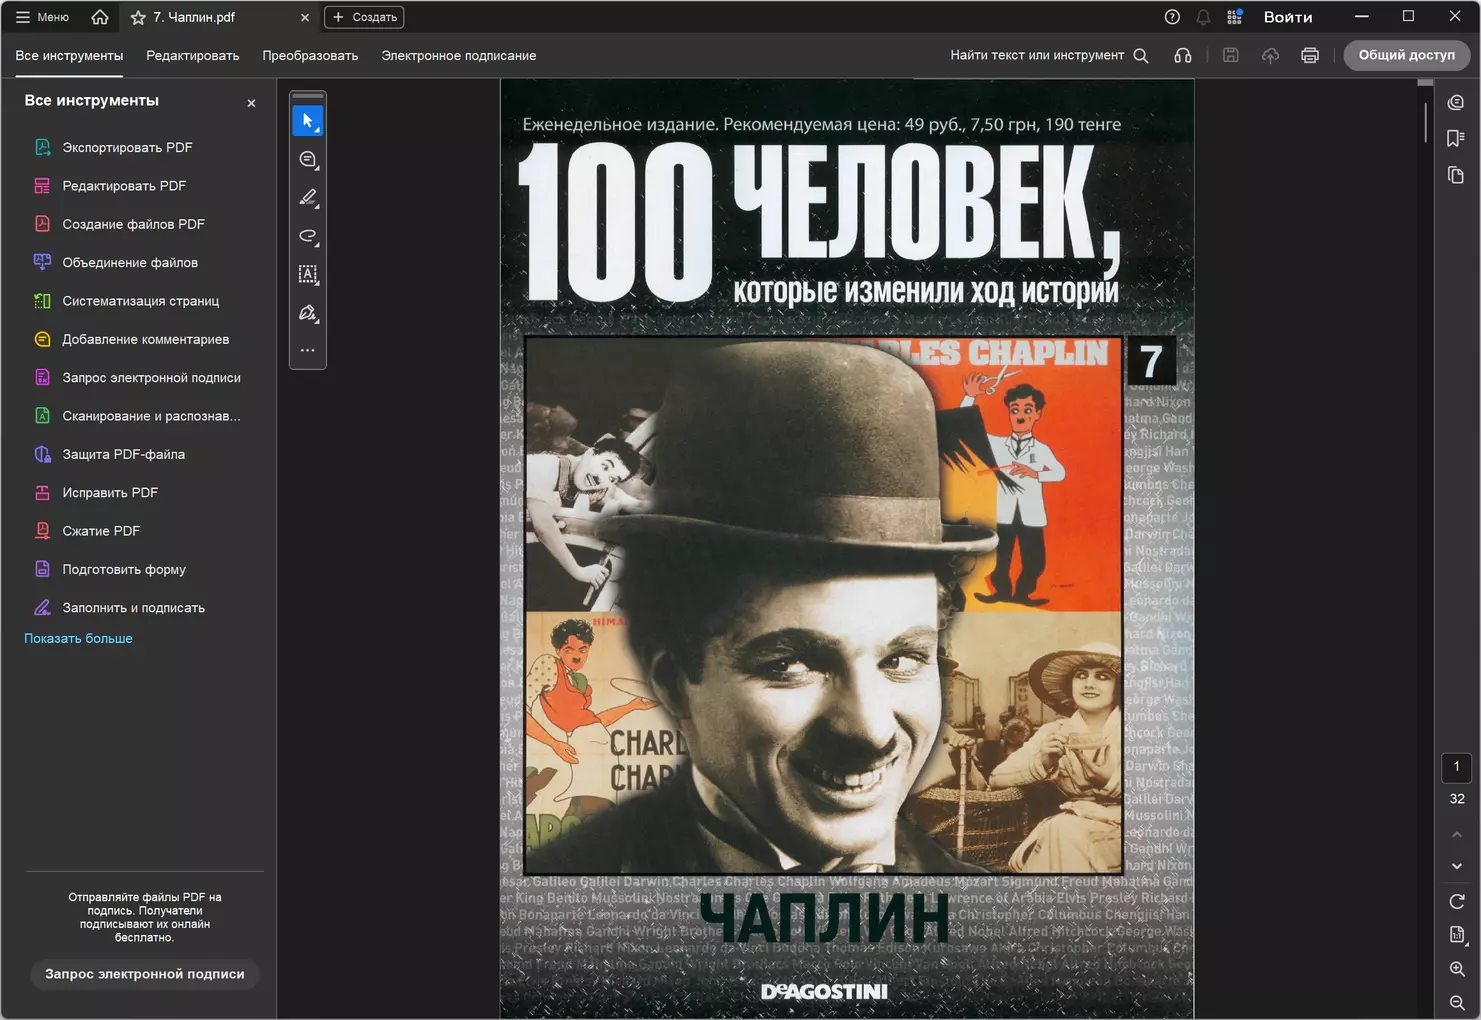Click the Войти sign-in button
This screenshot has width=1481, height=1020.
(x=1288, y=17)
